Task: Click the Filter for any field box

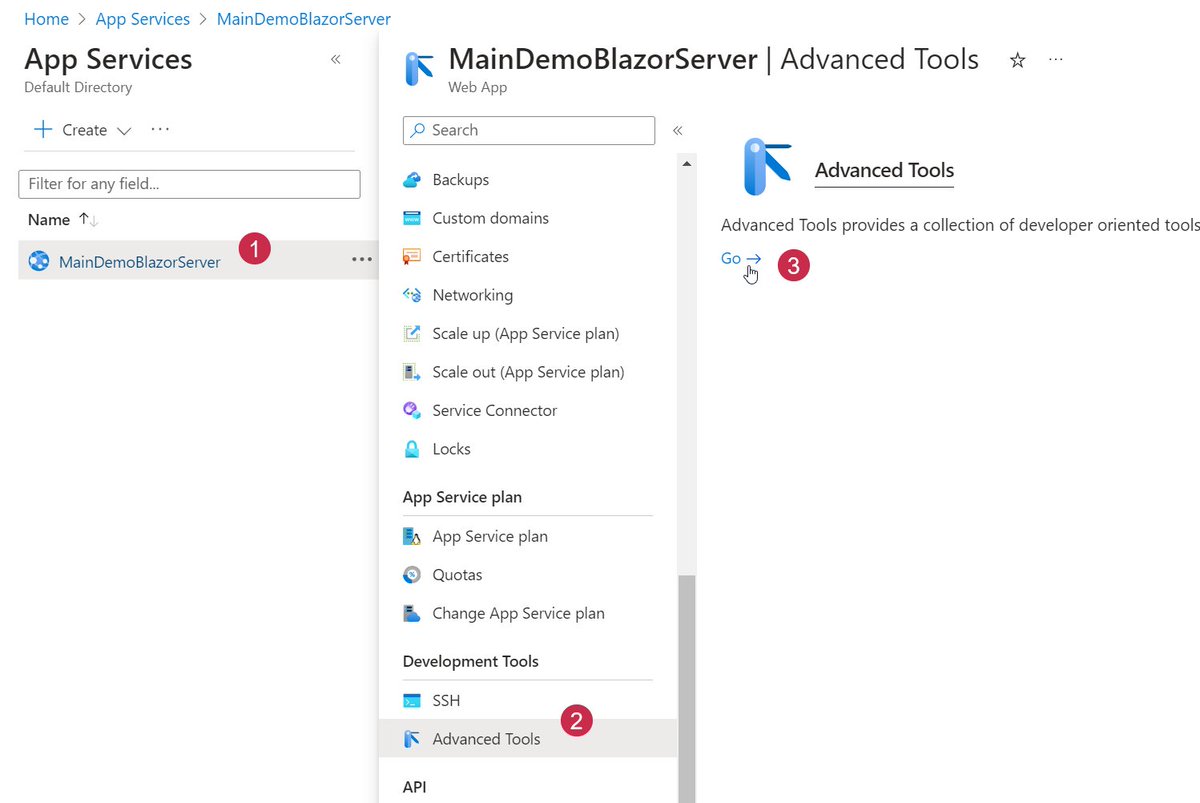Action: pyautogui.click(x=189, y=184)
